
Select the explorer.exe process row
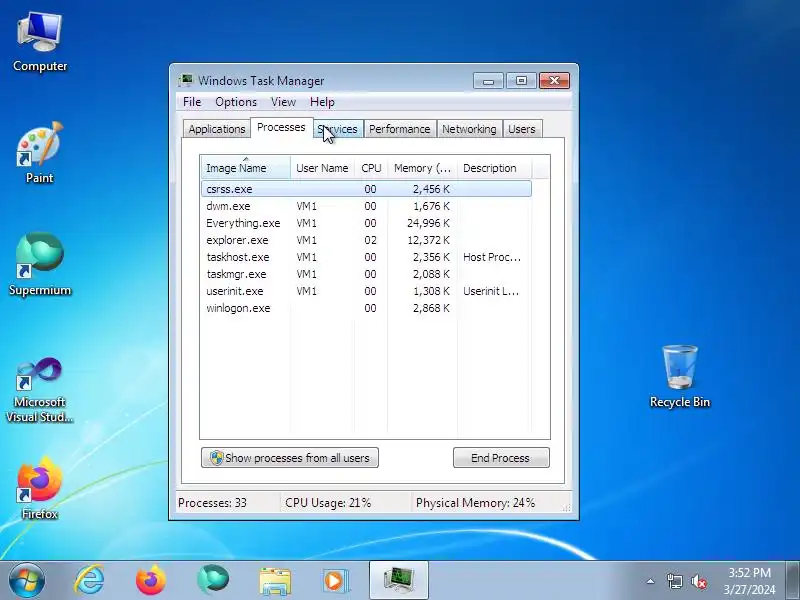point(366,240)
